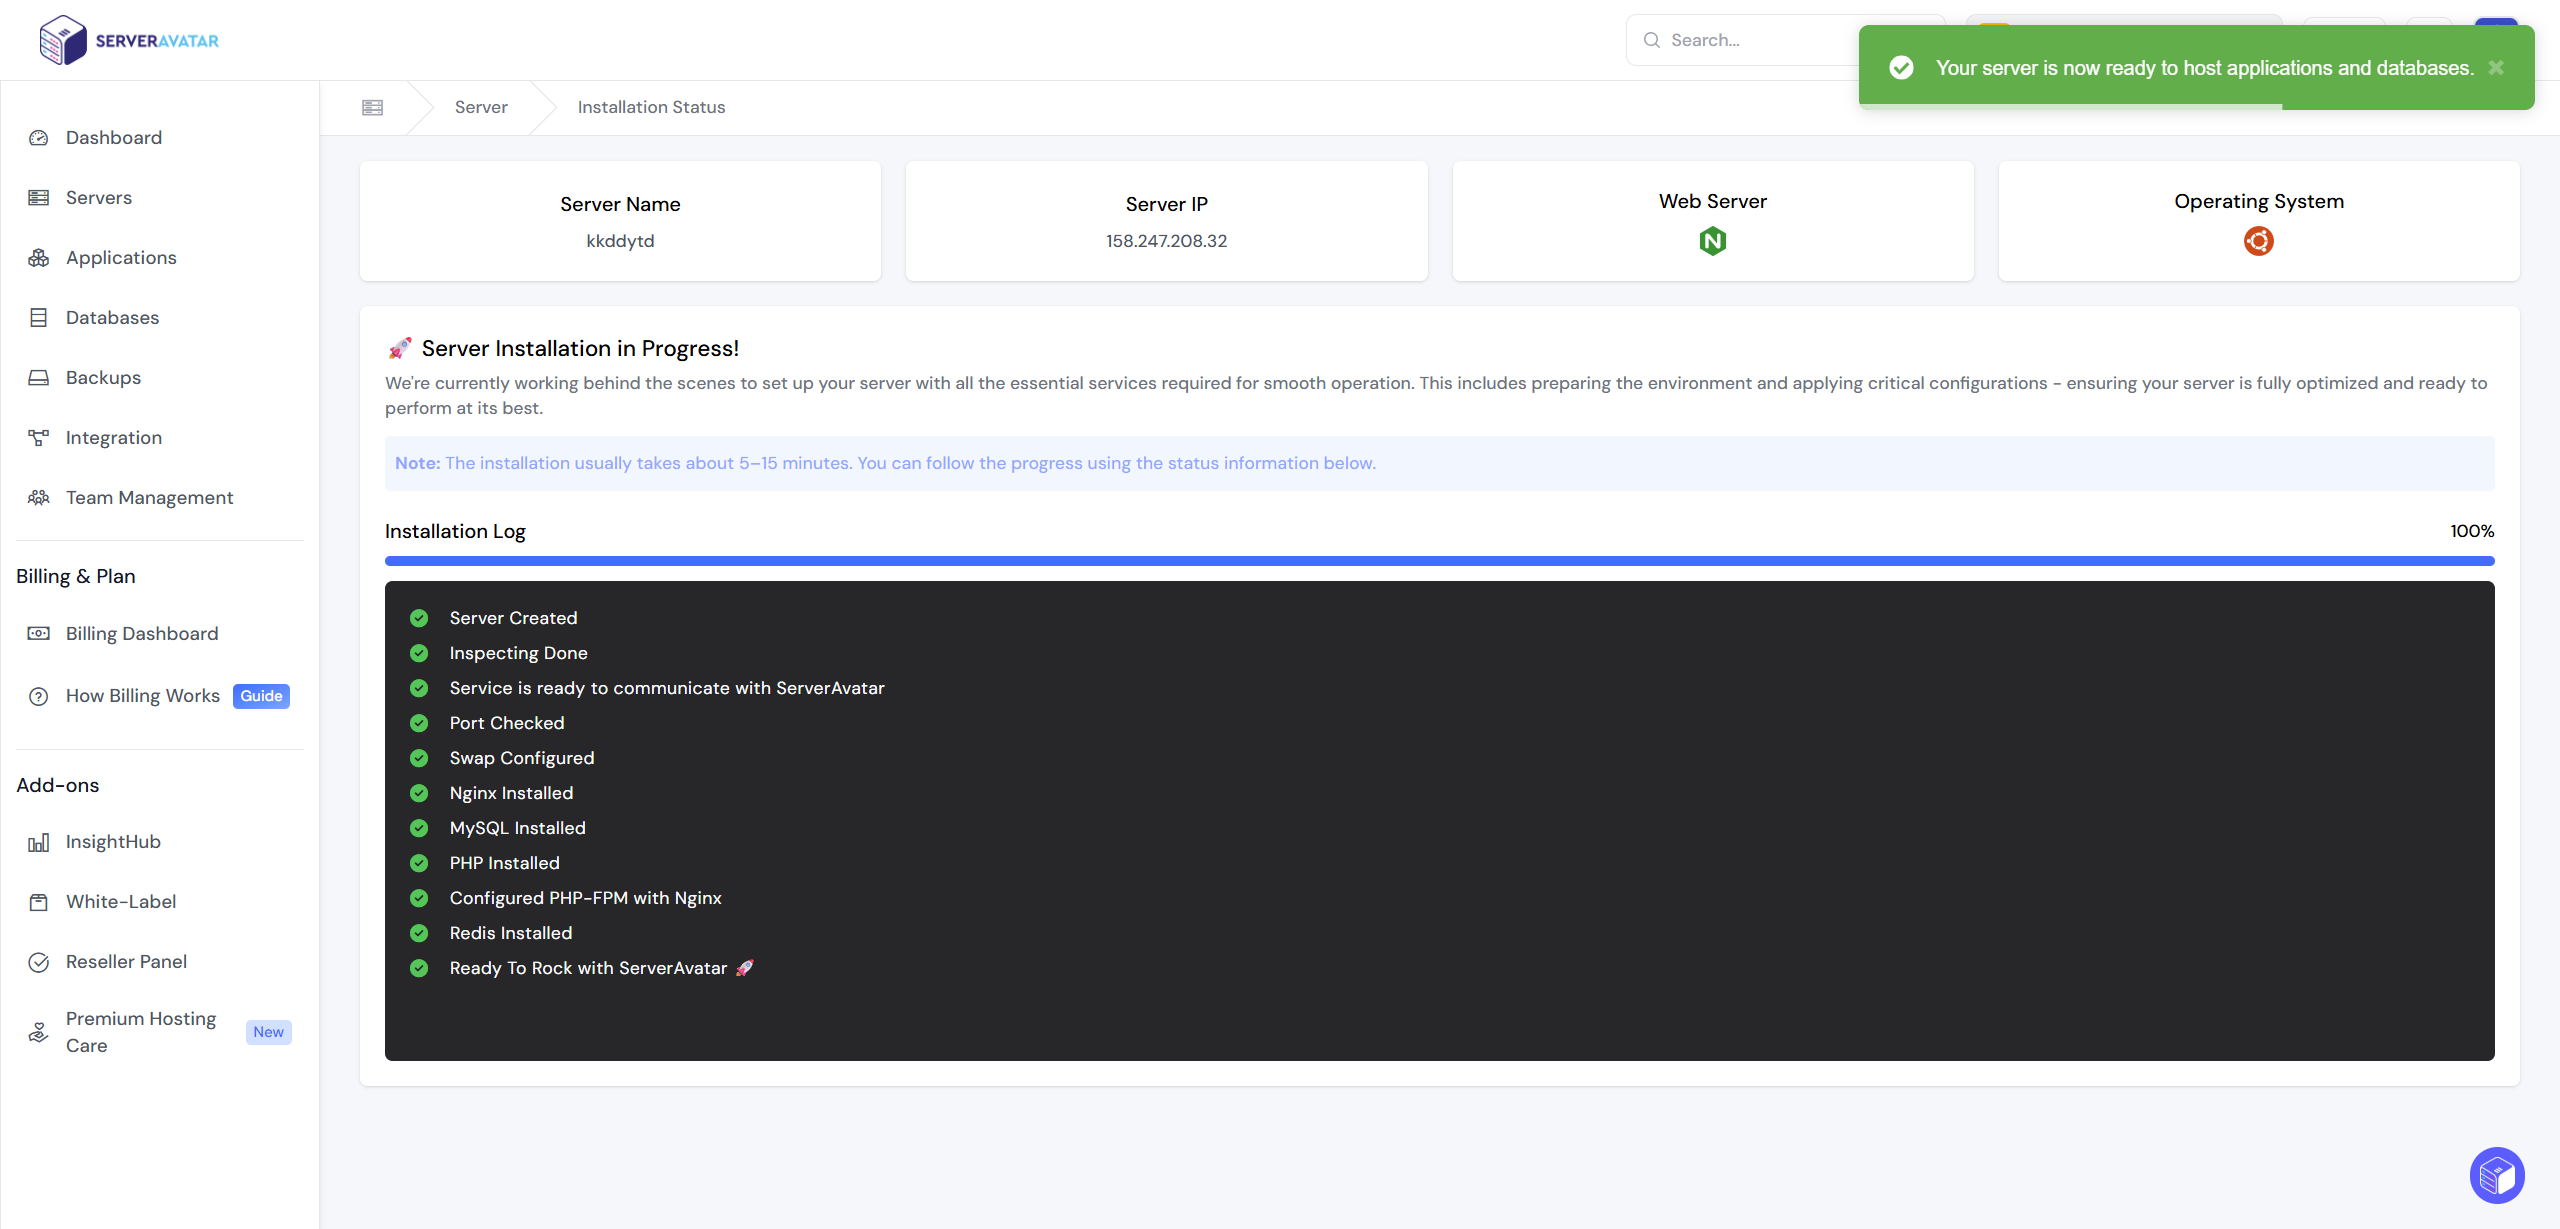
Task: Click the Nginx web server icon
Action: [x=1713, y=241]
